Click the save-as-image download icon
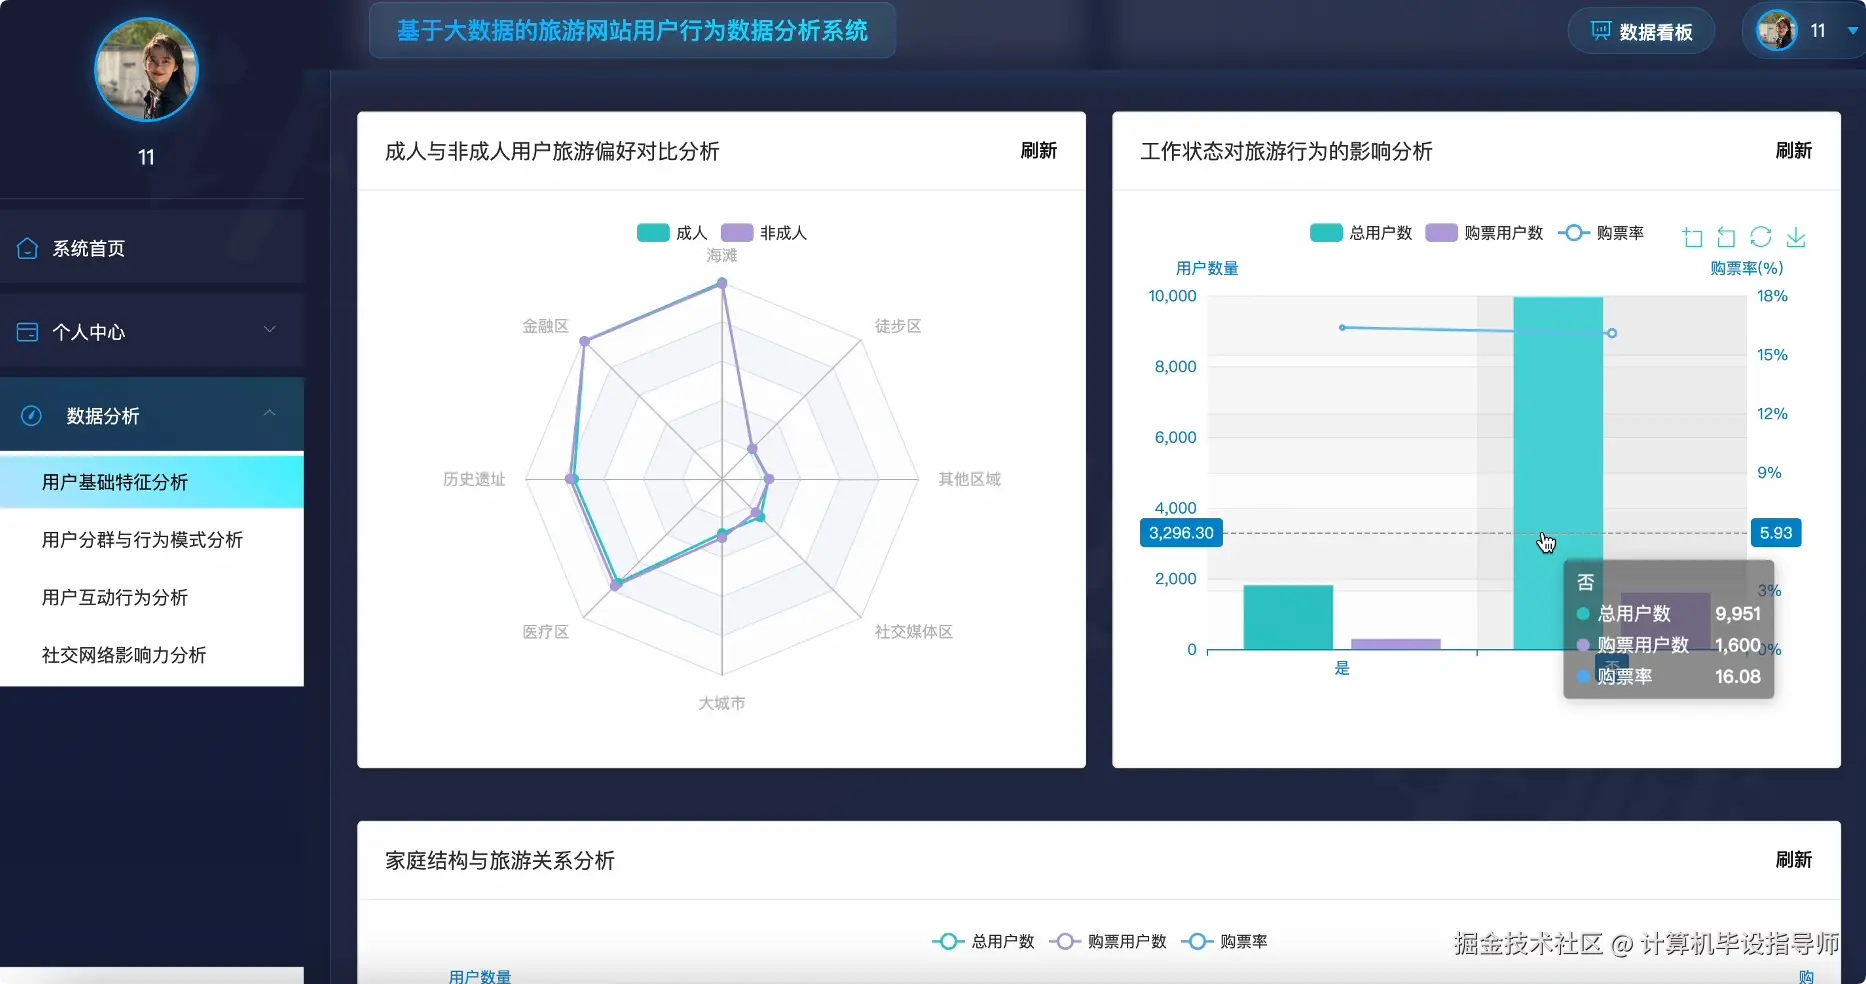1866x984 pixels. (x=1796, y=237)
